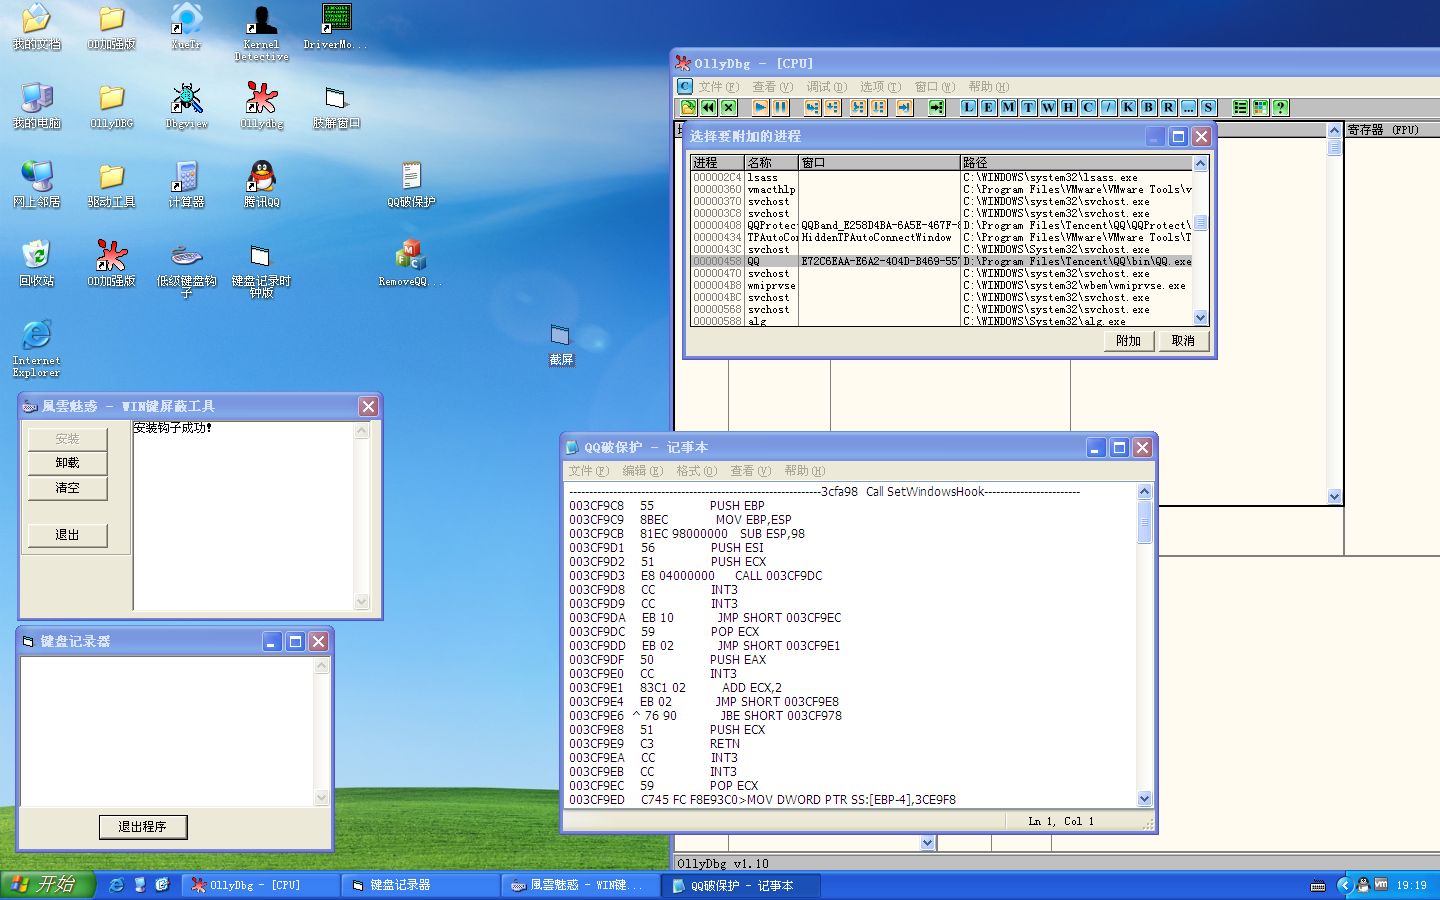The width and height of the screenshot is (1440, 900).
Task: Open Handles window with H button
Action: [1068, 107]
